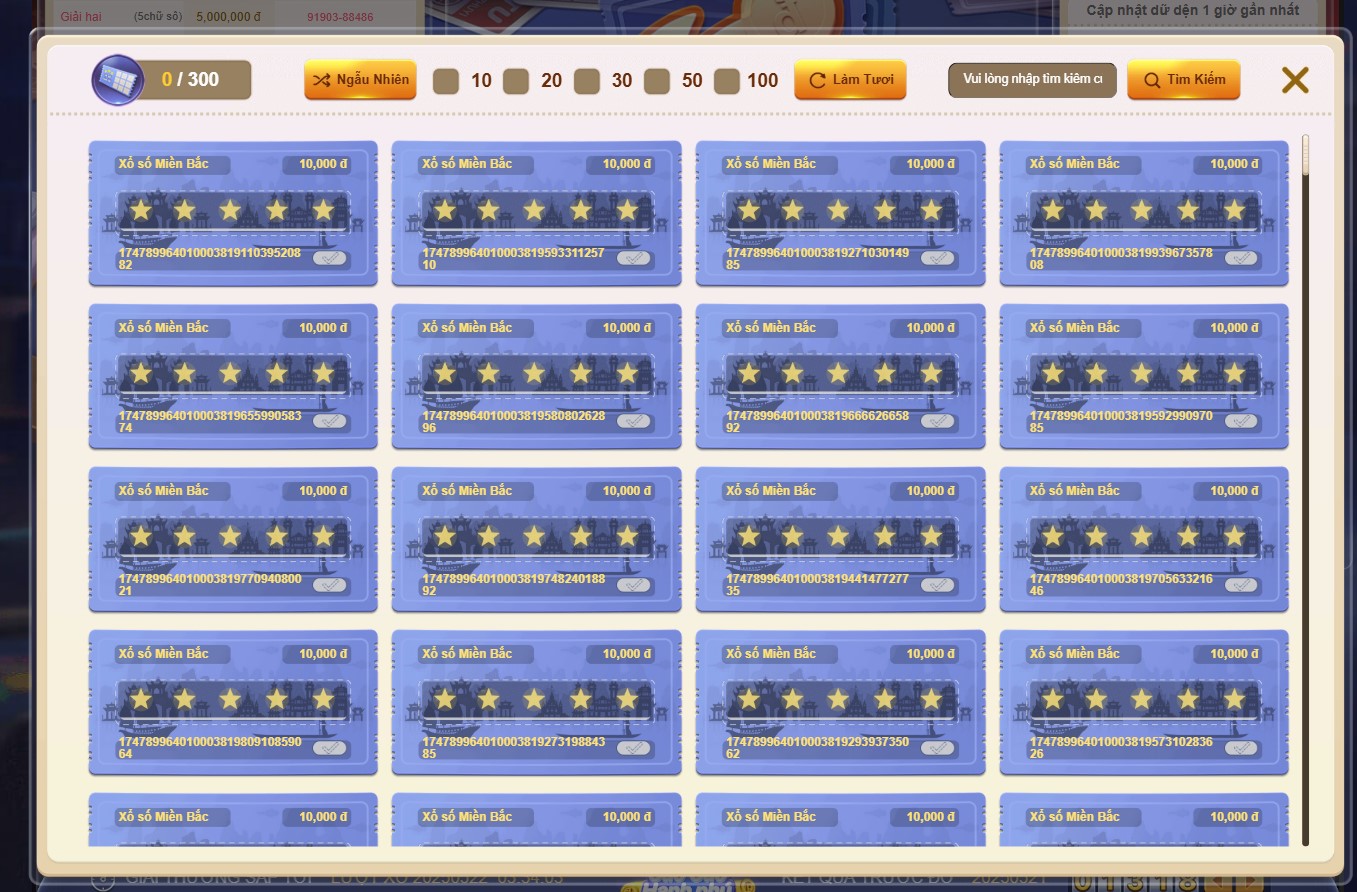
Task: Click the Làm Tươi refresh button
Action: 850,80
